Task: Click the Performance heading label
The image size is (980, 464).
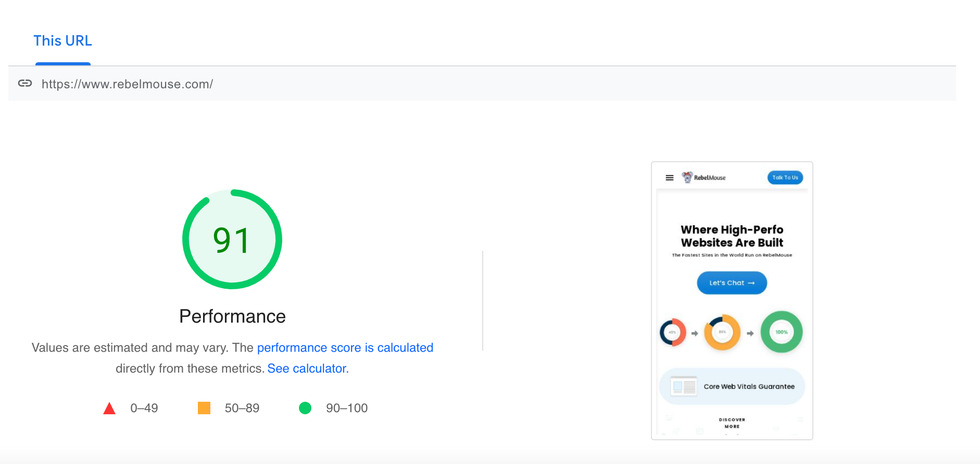Action: point(232,316)
